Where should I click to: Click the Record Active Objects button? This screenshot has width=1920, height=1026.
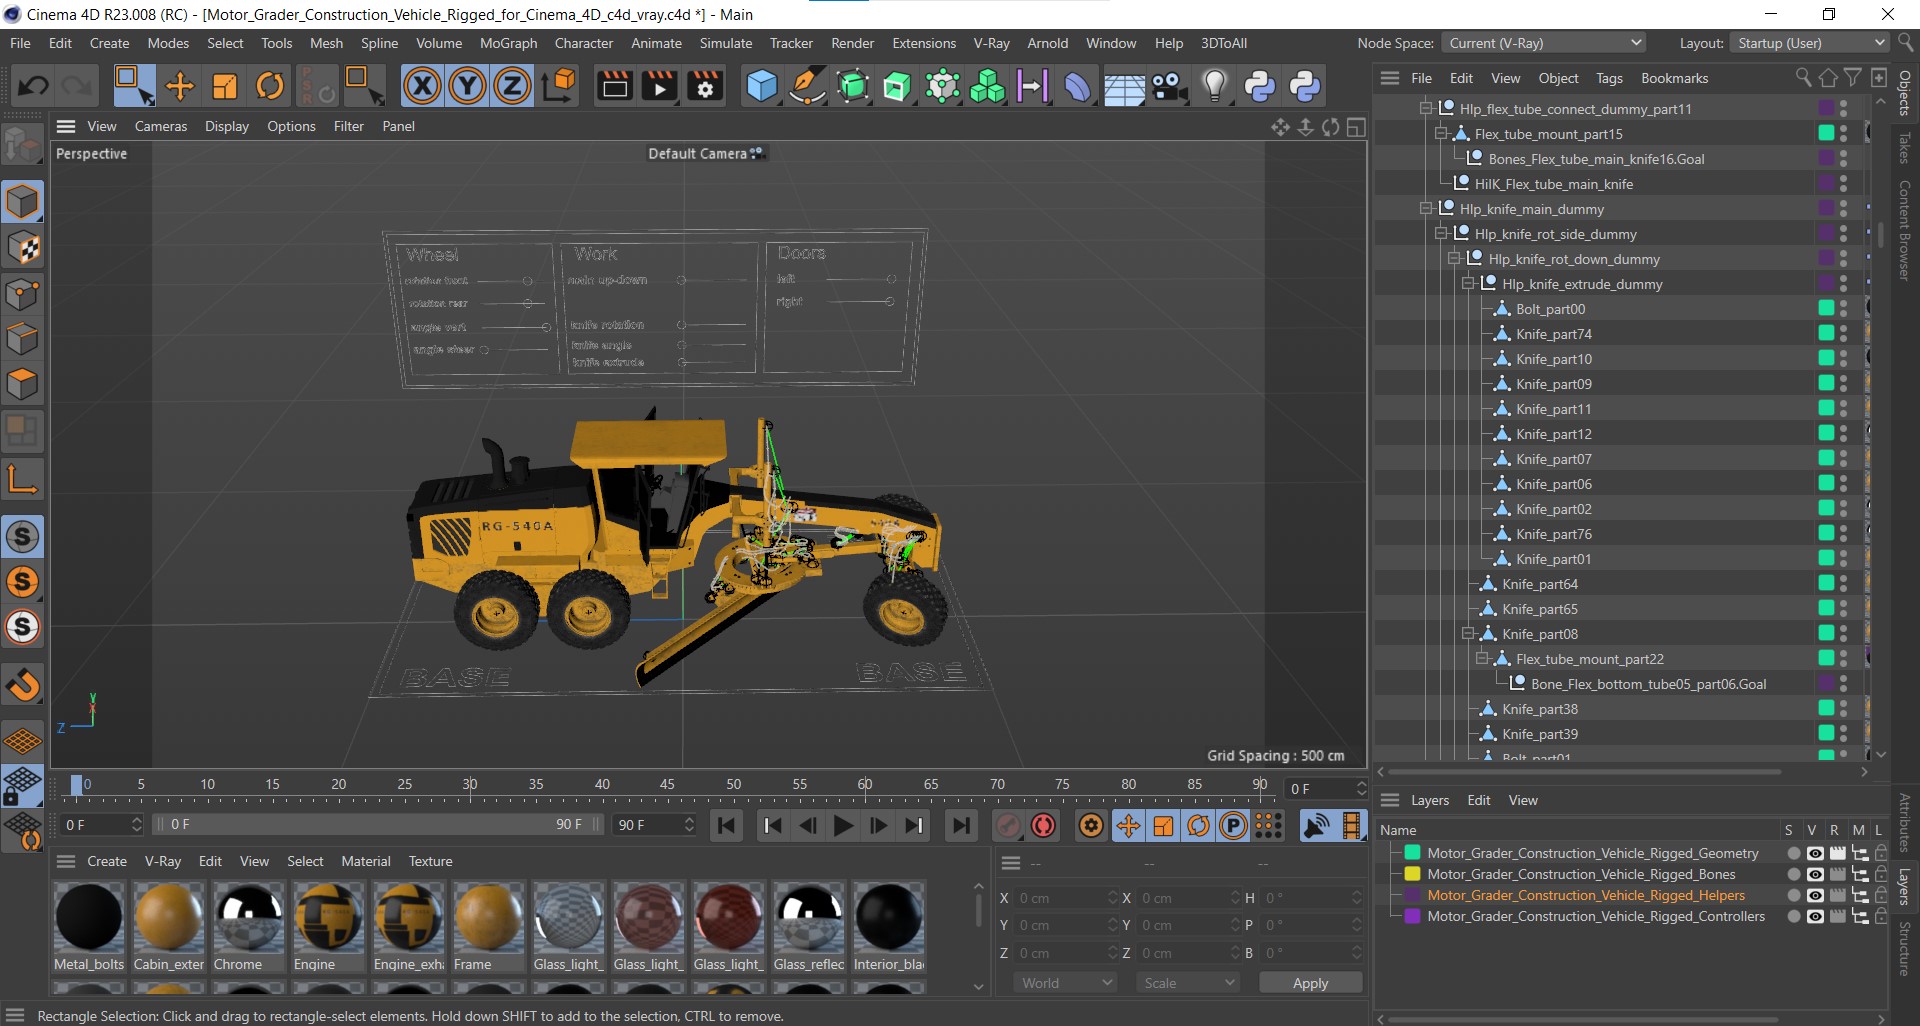pyautogui.click(x=1008, y=826)
